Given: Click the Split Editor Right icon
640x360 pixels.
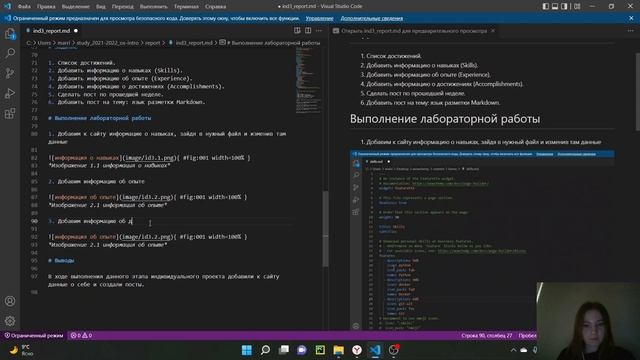Looking at the screenshot, I should click(x=308, y=31).
